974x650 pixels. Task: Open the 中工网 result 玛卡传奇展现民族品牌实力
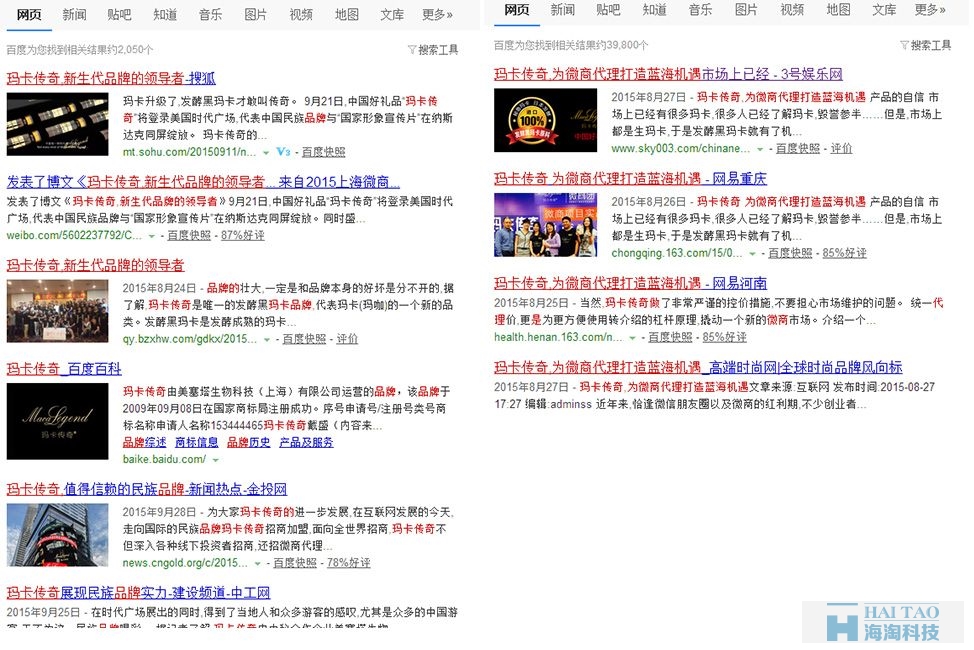point(139,593)
